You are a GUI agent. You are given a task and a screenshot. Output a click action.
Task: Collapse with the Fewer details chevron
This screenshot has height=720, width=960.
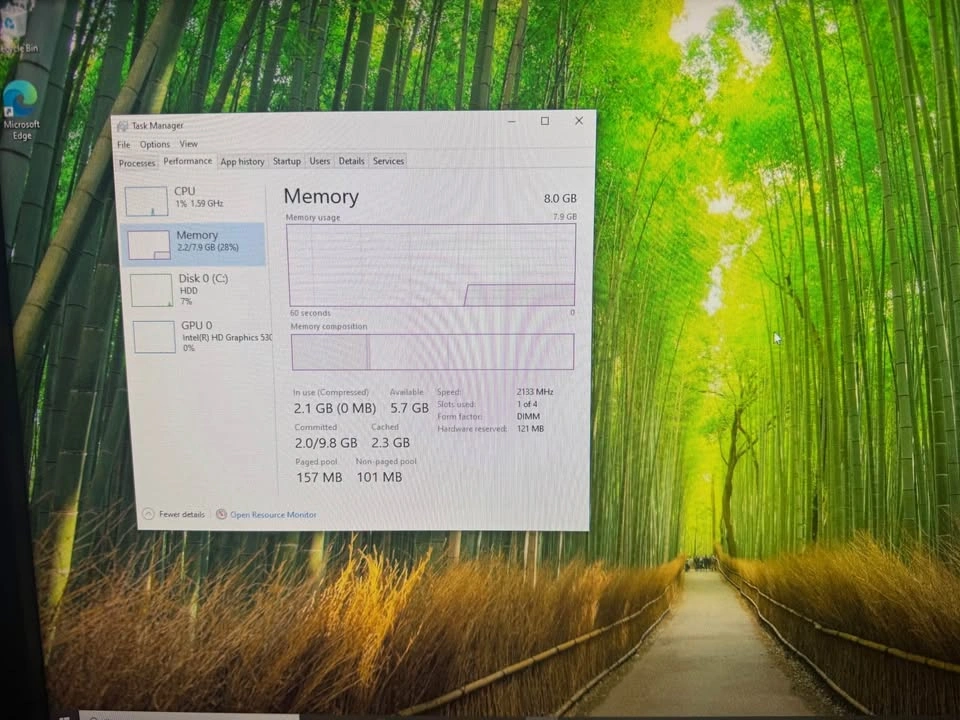click(149, 514)
